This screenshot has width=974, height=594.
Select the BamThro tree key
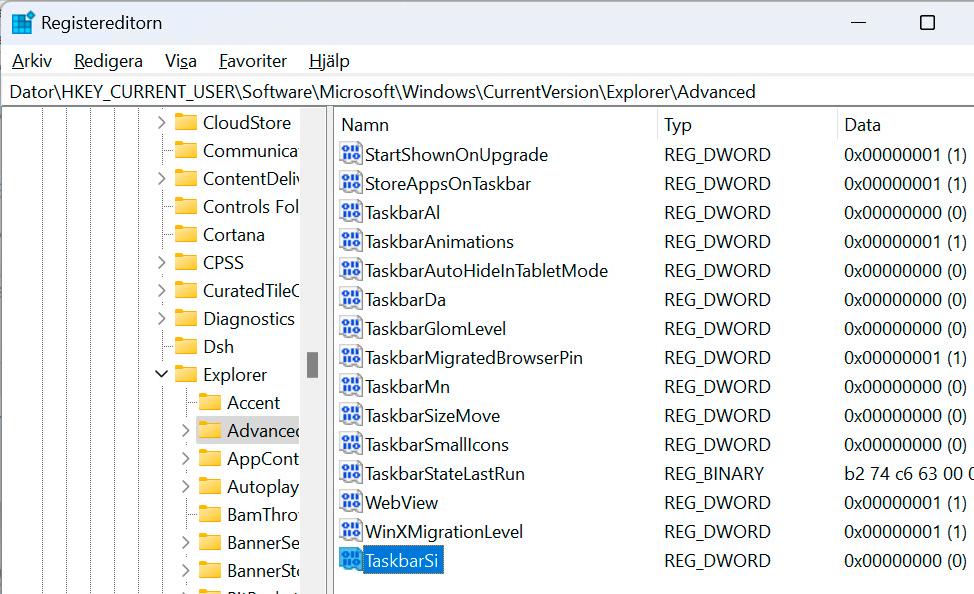click(263, 514)
